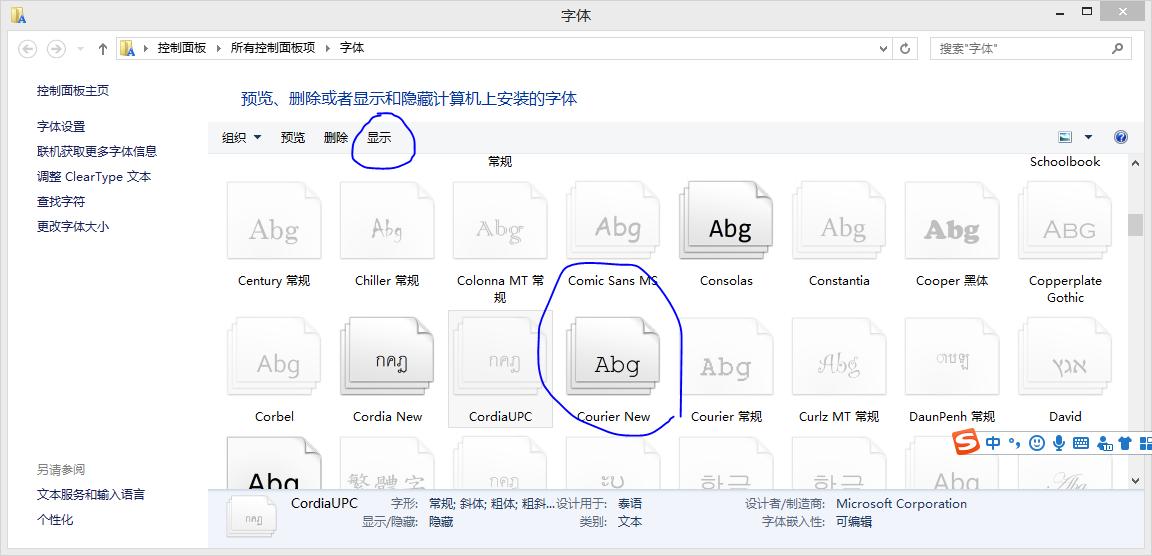Click the 泰语 designed-for value
Image resolution: width=1152 pixels, height=556 pixels.
tap(630, 504)
